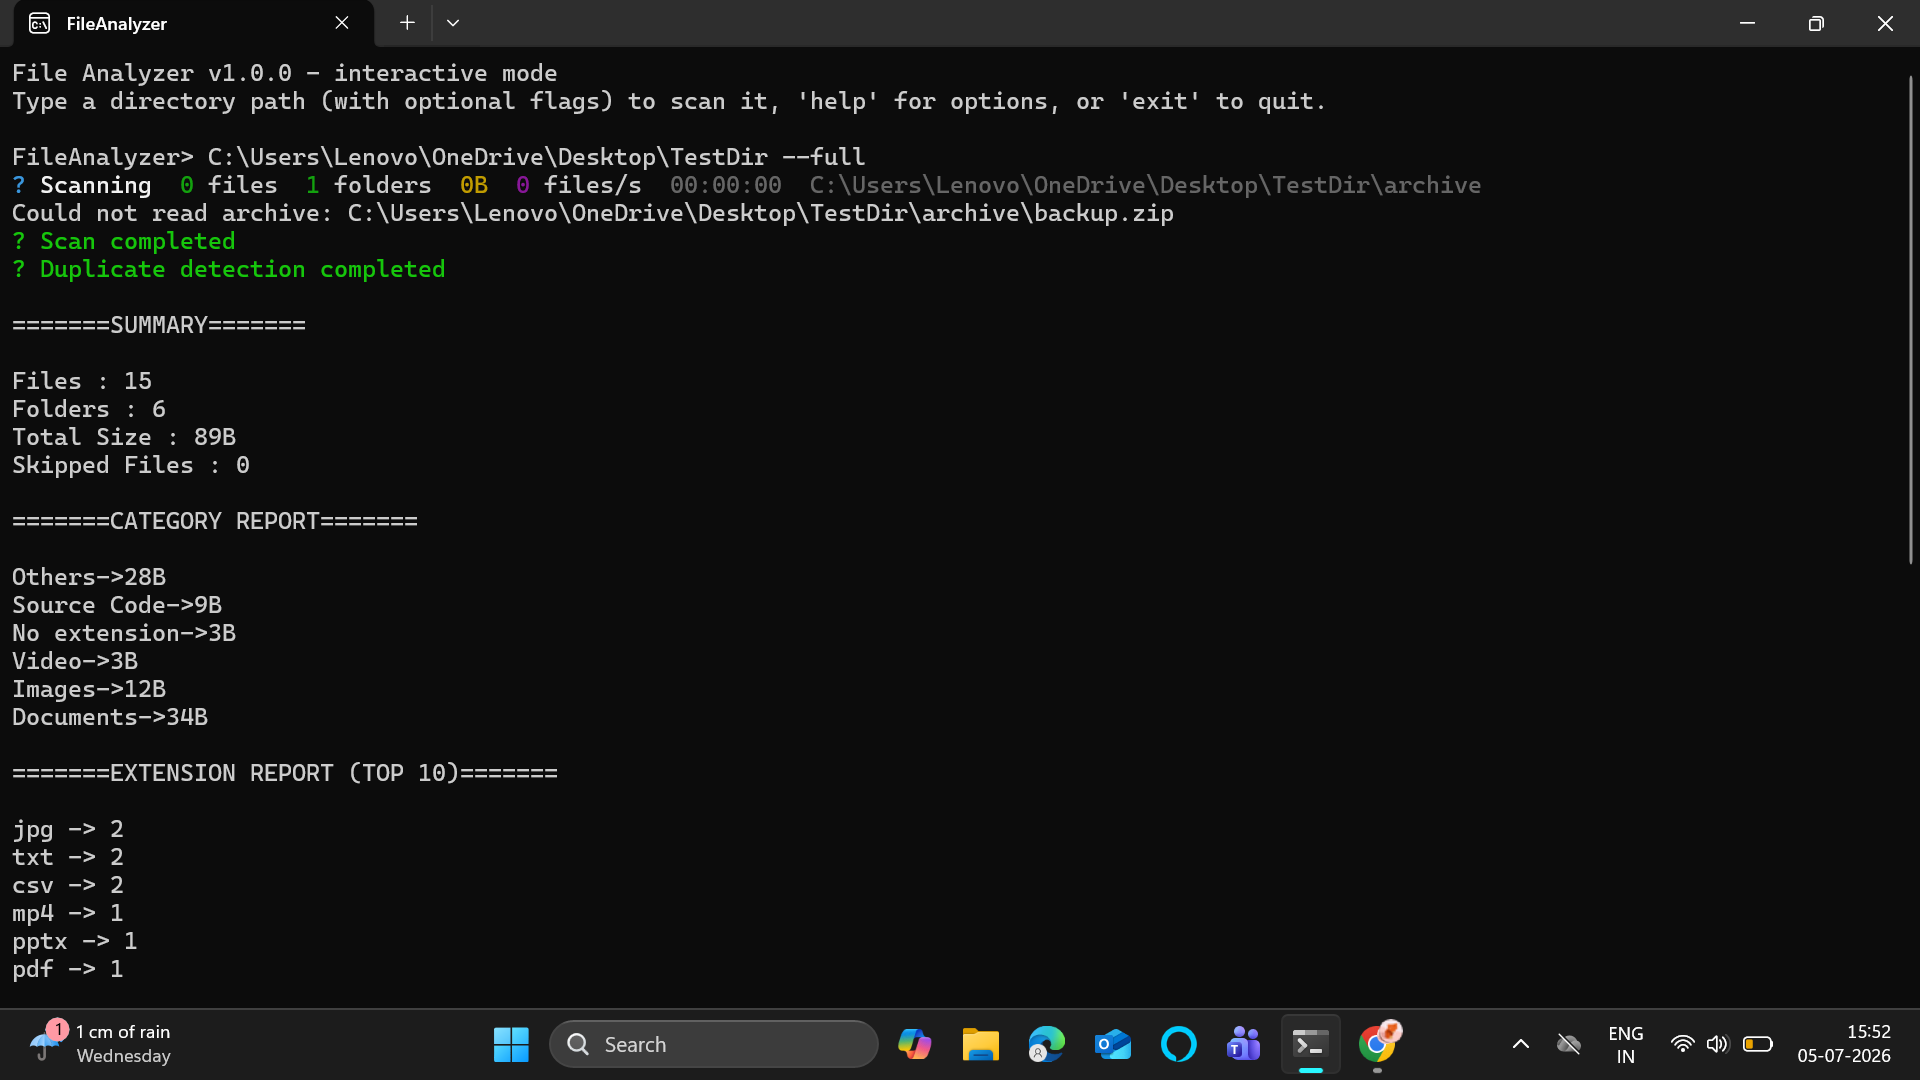Click the 'Files : 15' summary line
This screenshot has width=1920, height=1080.
coord(82,381)
